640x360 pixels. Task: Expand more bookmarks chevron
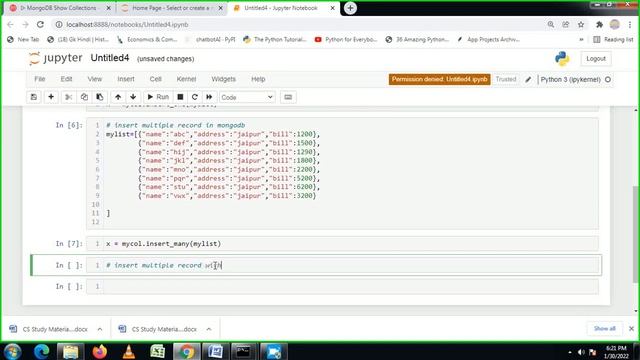(x=581, y=40)
